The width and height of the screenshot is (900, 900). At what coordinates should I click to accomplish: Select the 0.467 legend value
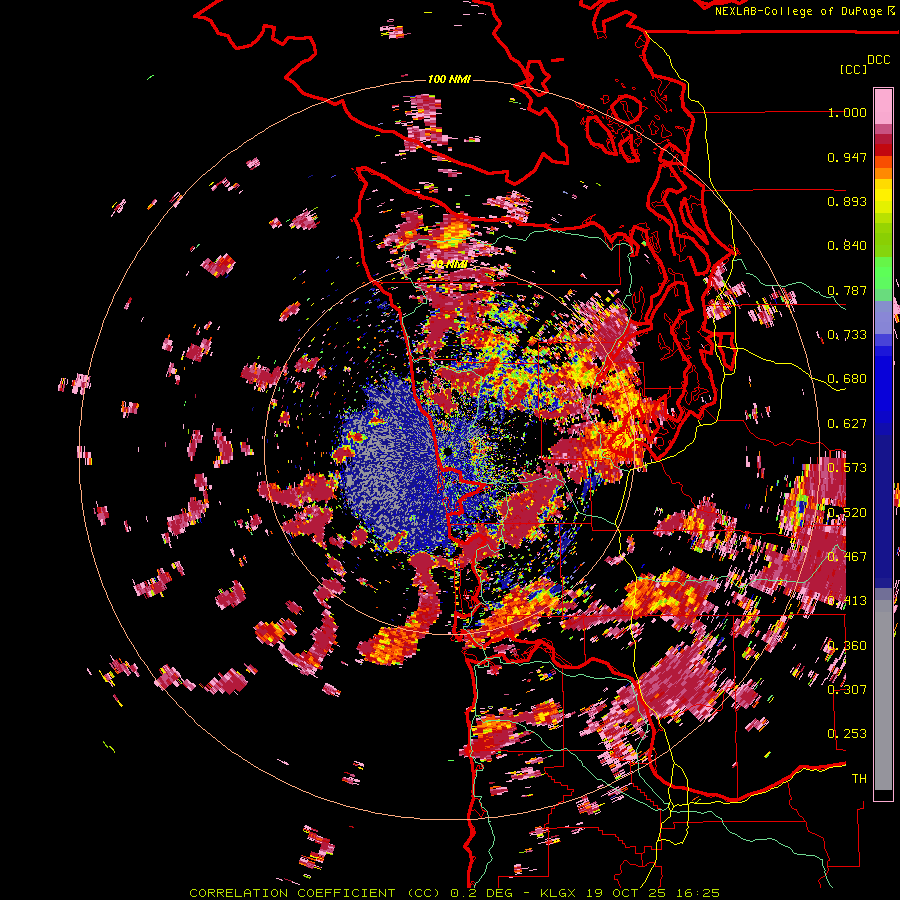pyautogui.click(x=847, y=557)
